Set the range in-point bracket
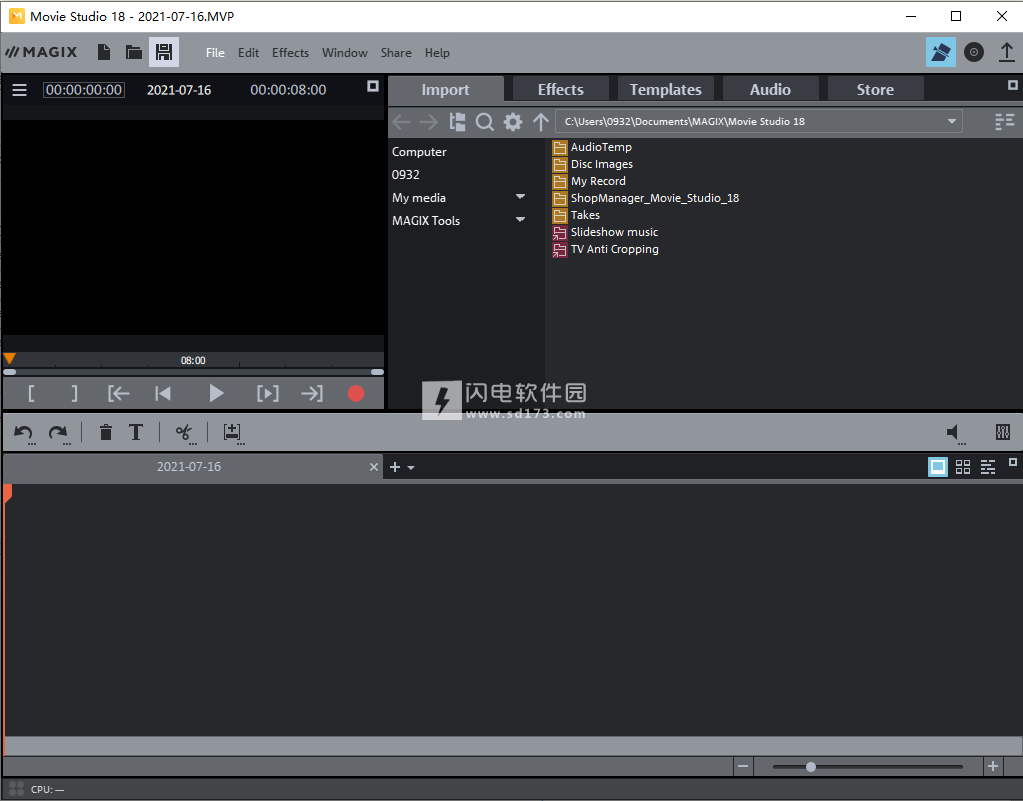The height and width of the screenshot is (801, 1023). point(31,393)
